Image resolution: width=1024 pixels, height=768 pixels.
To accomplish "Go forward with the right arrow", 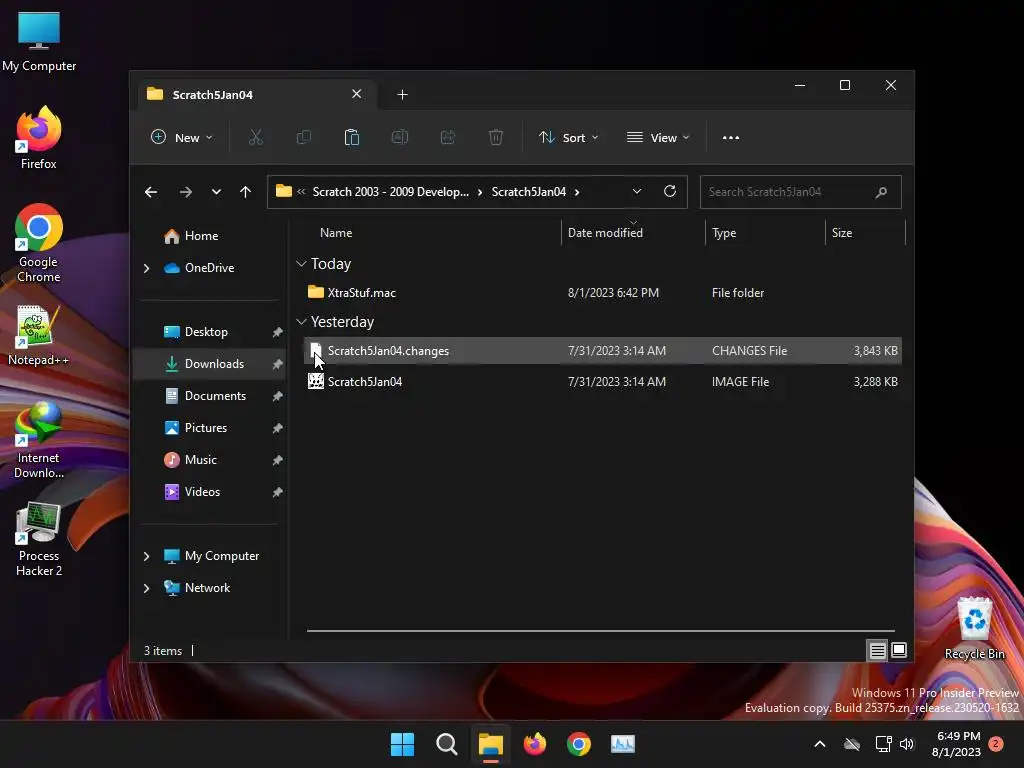I will coord(185,192).
